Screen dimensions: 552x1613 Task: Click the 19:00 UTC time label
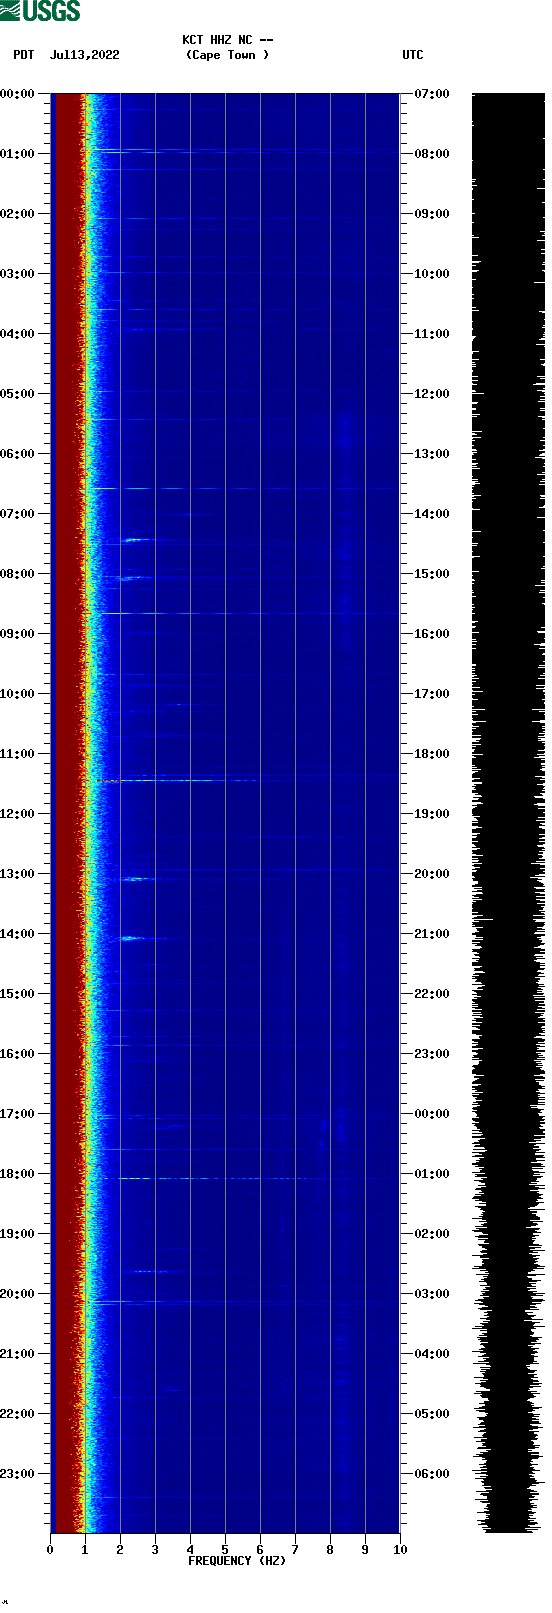[x=432, y=814]
